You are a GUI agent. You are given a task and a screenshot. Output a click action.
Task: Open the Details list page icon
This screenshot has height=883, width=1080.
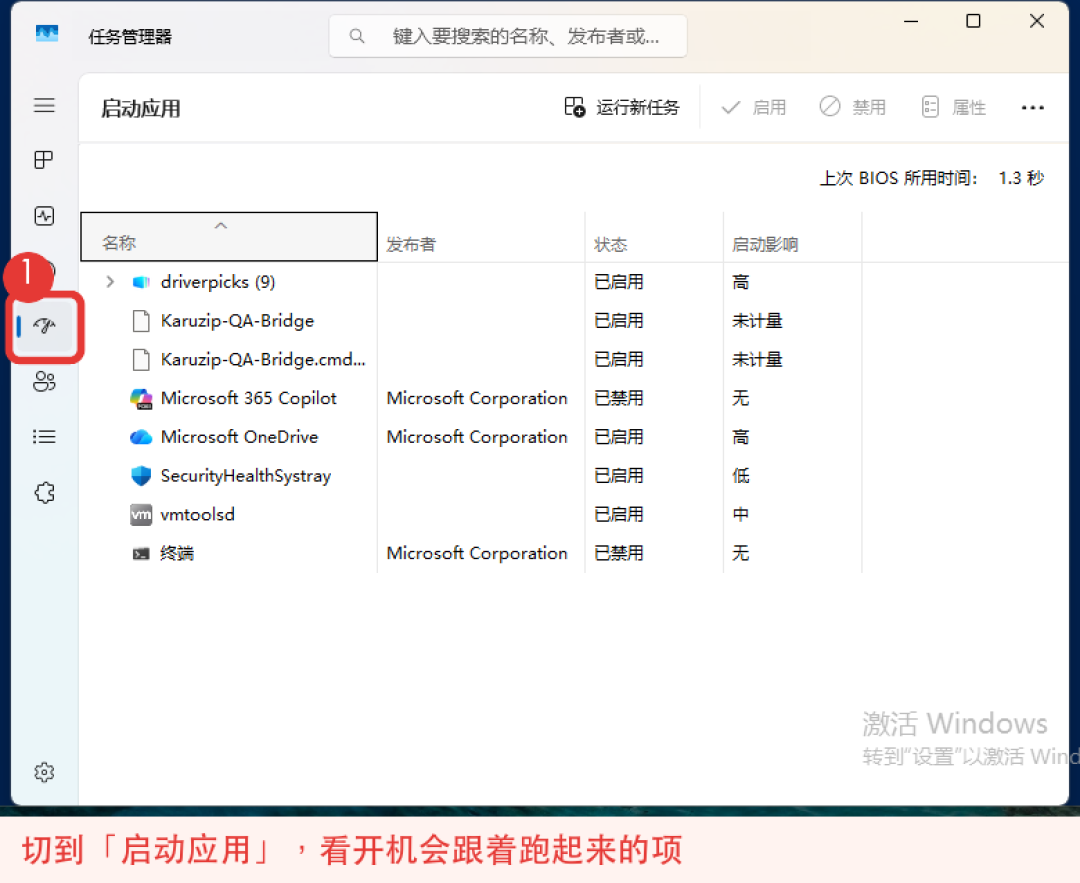click(x=44, y=437)
